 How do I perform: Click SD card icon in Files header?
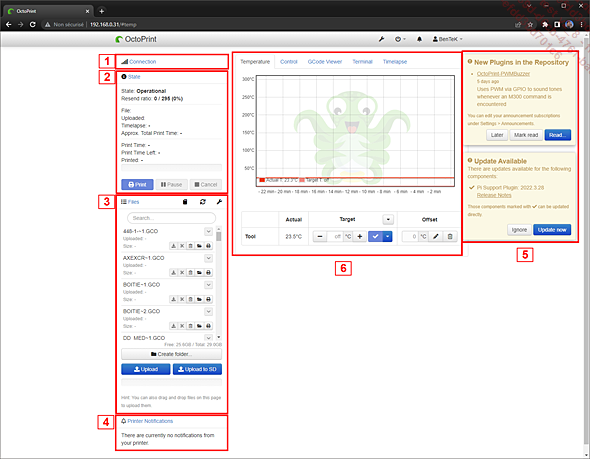185,202
